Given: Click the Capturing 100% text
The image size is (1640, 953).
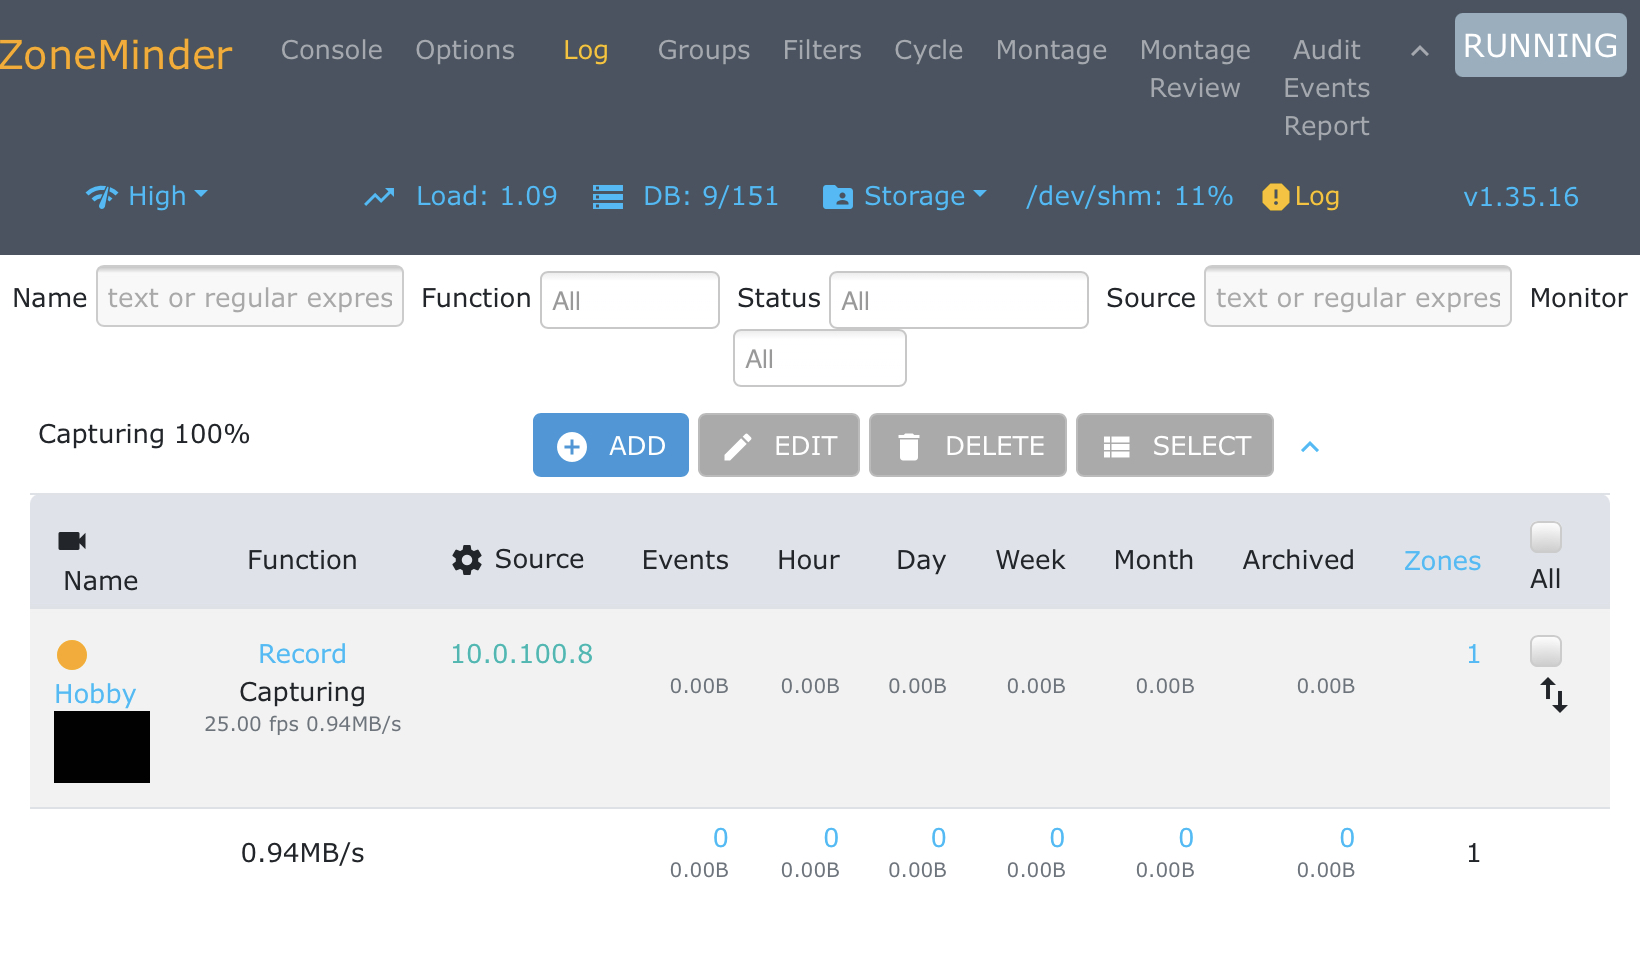Looking at the screenshot, I should point(144,434).
